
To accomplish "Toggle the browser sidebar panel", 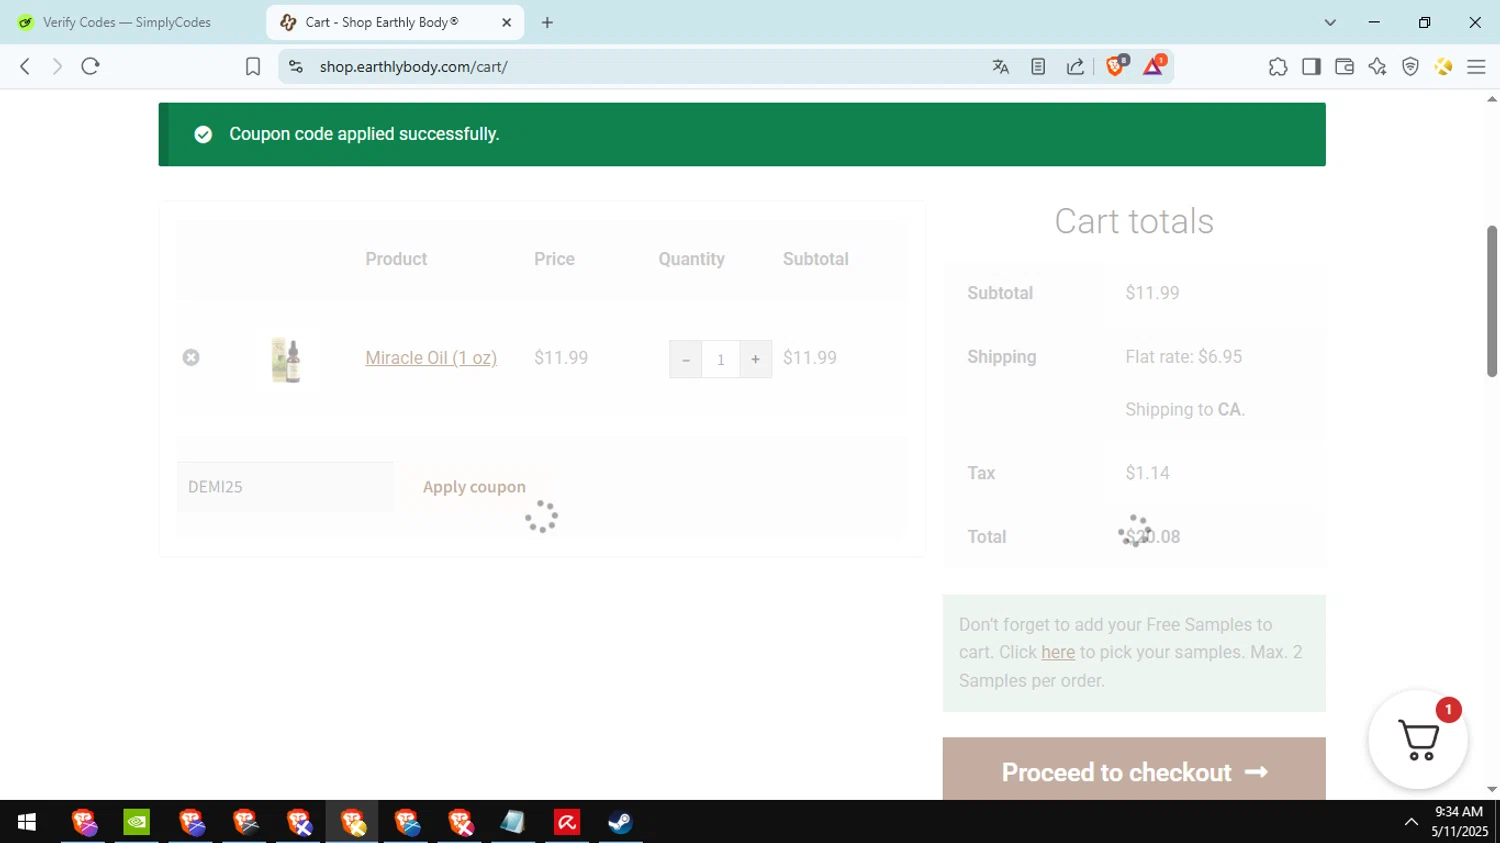I will (1311, 67).
